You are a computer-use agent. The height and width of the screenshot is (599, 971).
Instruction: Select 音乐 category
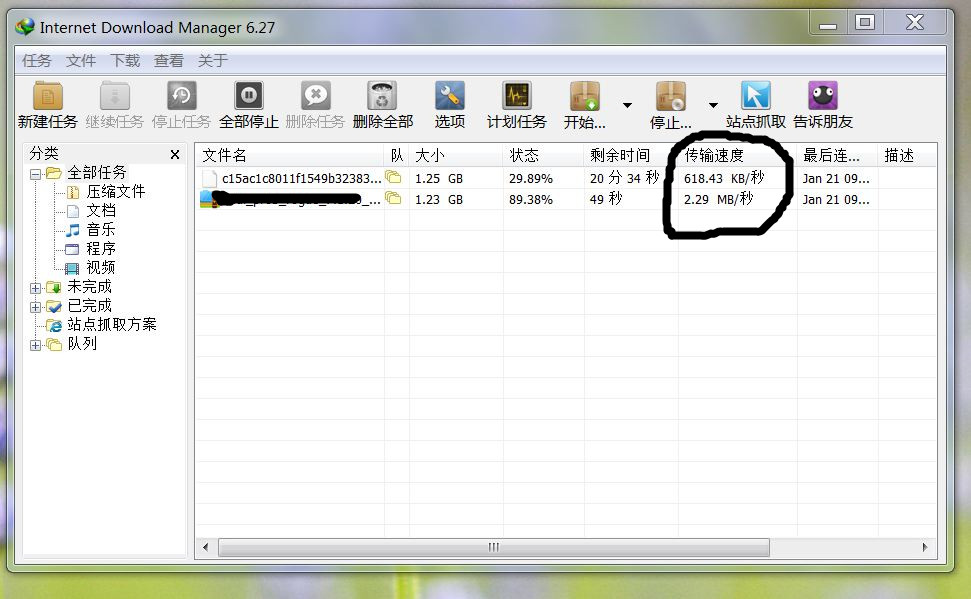pos(101,230)
